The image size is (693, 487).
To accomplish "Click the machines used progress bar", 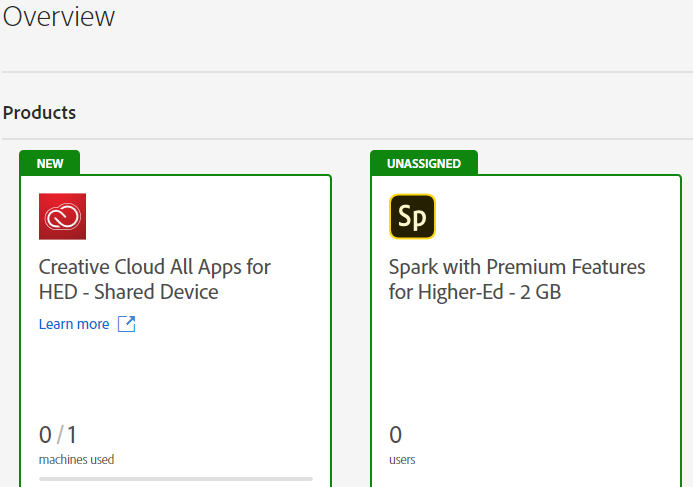I will [176, 479].
